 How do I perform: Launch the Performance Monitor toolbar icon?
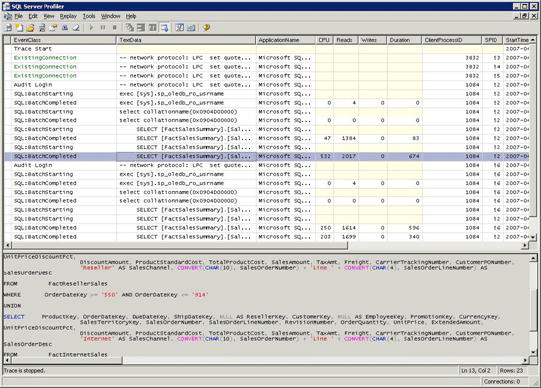pos(191,28)
